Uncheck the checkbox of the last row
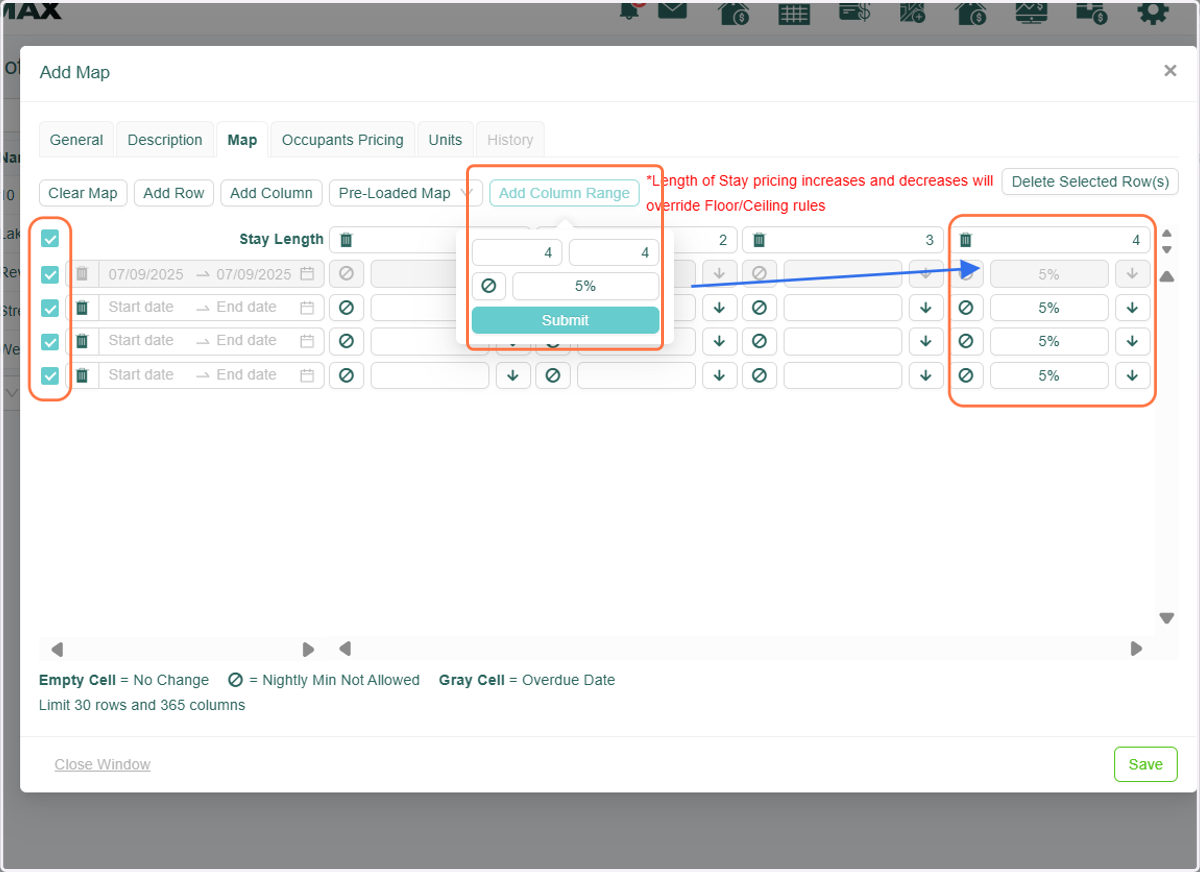Screen dimensions: 1200x872 50,376
